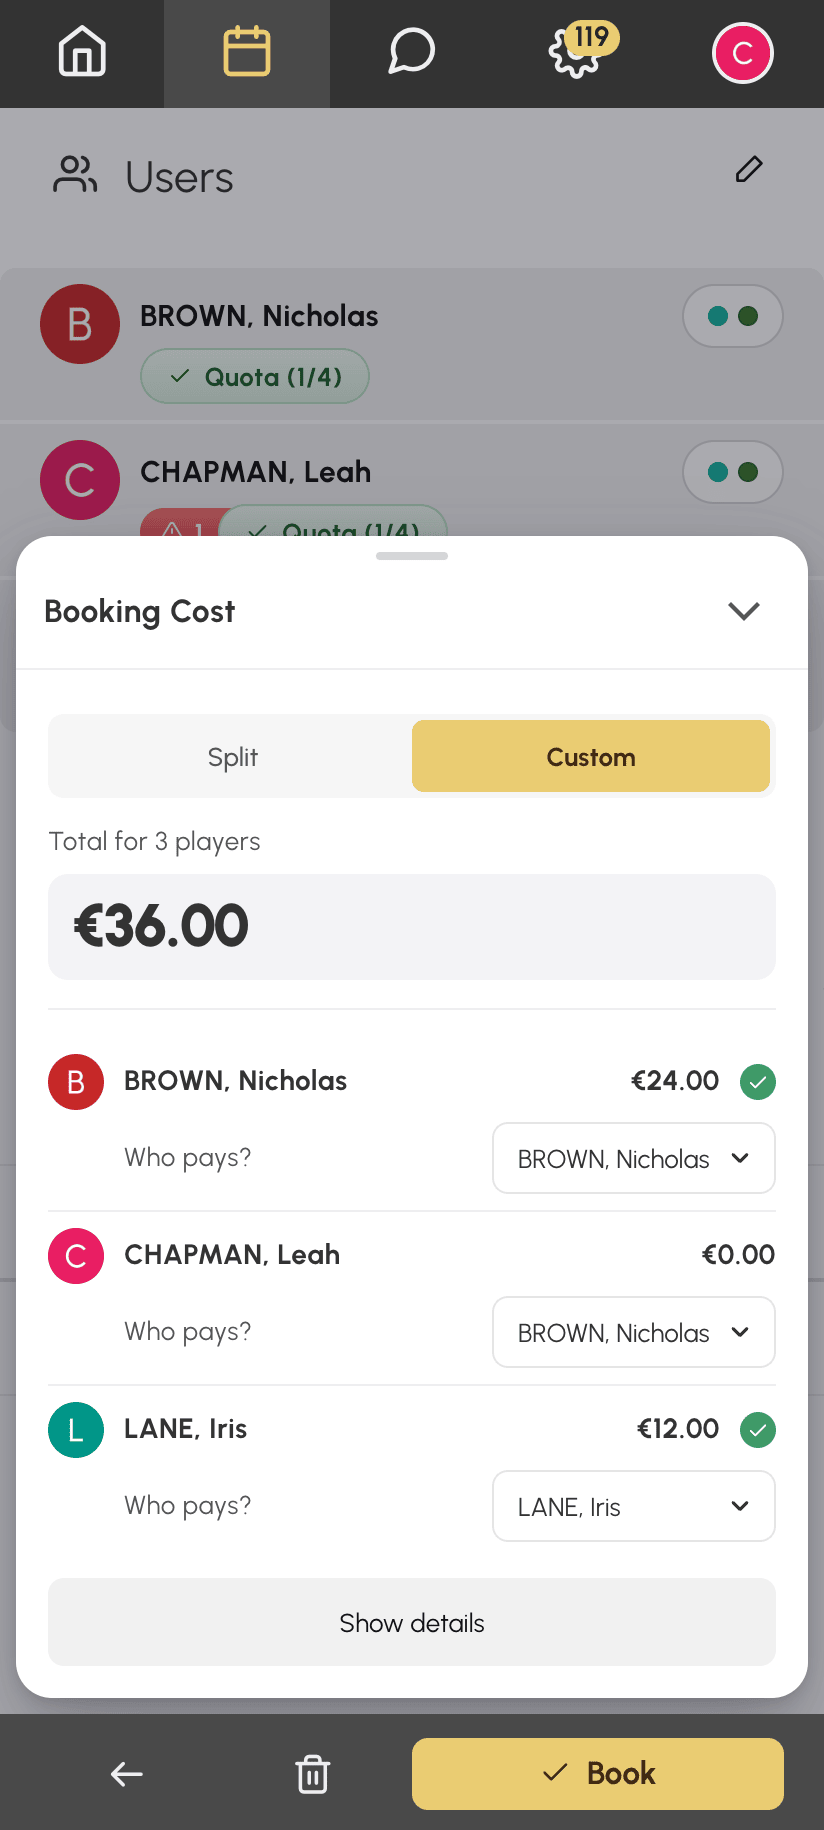Image resolution: width=824 pixels, height=1830 pixels.
Task: Toggle the green check next to €24.00
Action: point(758,1081)
